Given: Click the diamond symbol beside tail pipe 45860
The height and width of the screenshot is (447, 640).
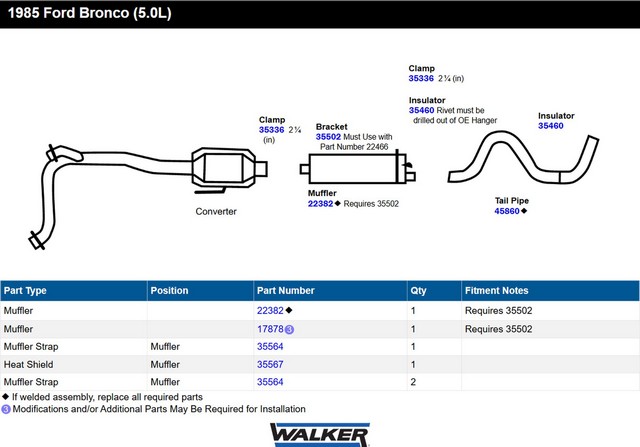Looking at the screenshot, I should [524, 211].
